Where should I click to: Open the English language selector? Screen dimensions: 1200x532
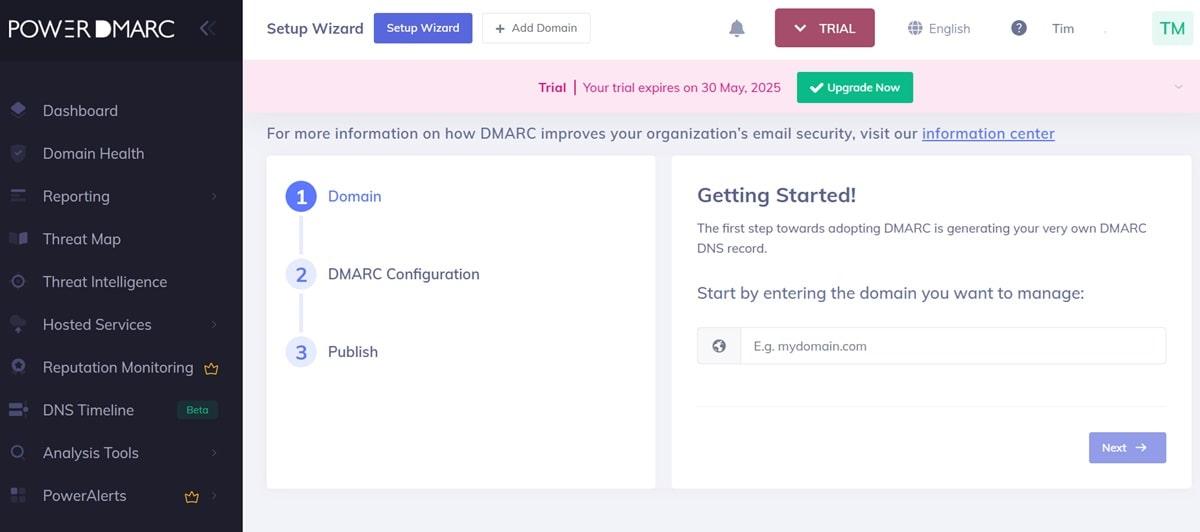coord(939,29)
